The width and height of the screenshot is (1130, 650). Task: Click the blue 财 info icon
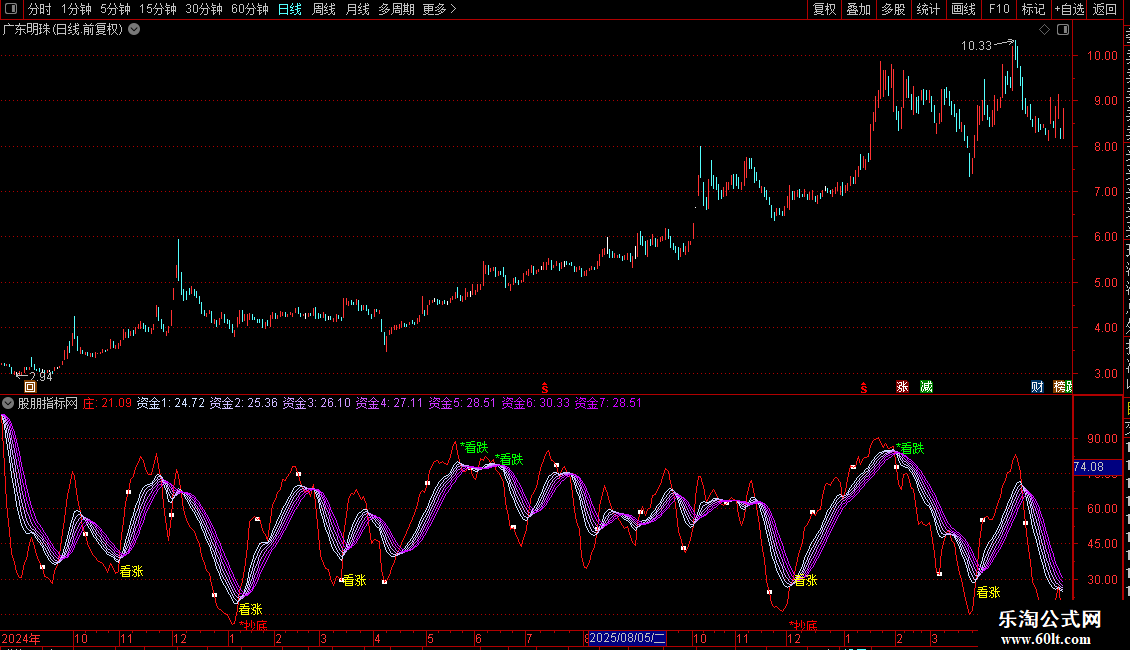(1037, 387)
